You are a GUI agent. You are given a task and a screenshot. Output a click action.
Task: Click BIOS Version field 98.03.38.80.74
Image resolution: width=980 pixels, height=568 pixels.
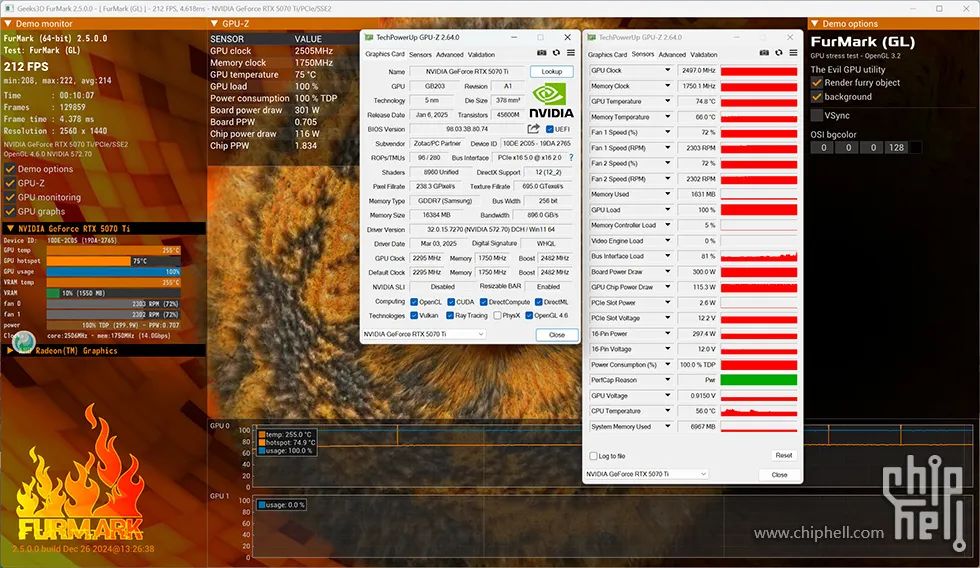[467, 129]
